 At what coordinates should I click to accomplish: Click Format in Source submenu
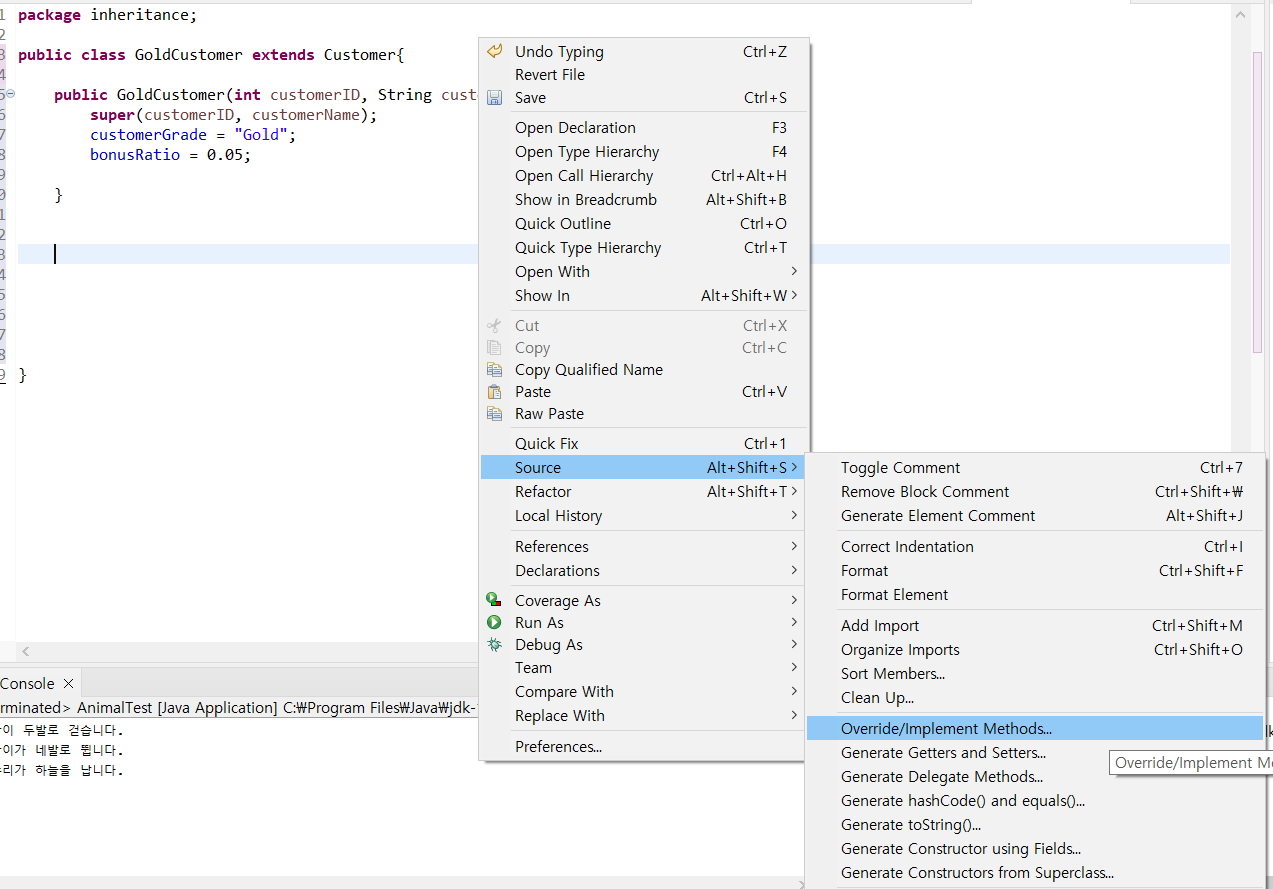[x=1035, y=571]
